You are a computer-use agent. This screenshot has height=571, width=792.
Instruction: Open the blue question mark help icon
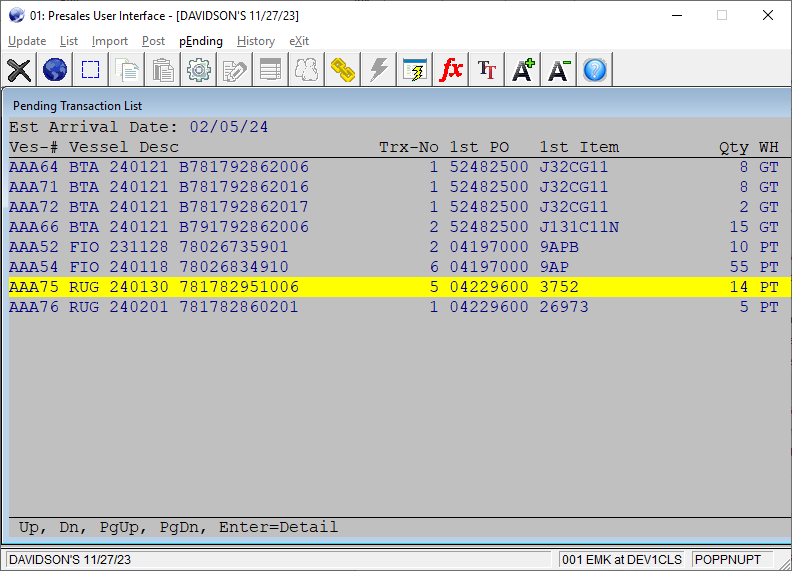coord(595,70)
